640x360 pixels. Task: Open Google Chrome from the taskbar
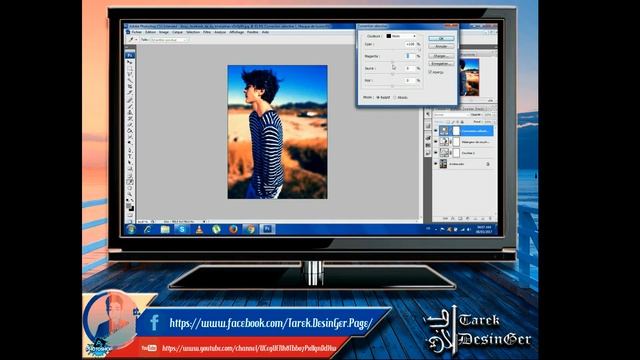pos(251,229)
